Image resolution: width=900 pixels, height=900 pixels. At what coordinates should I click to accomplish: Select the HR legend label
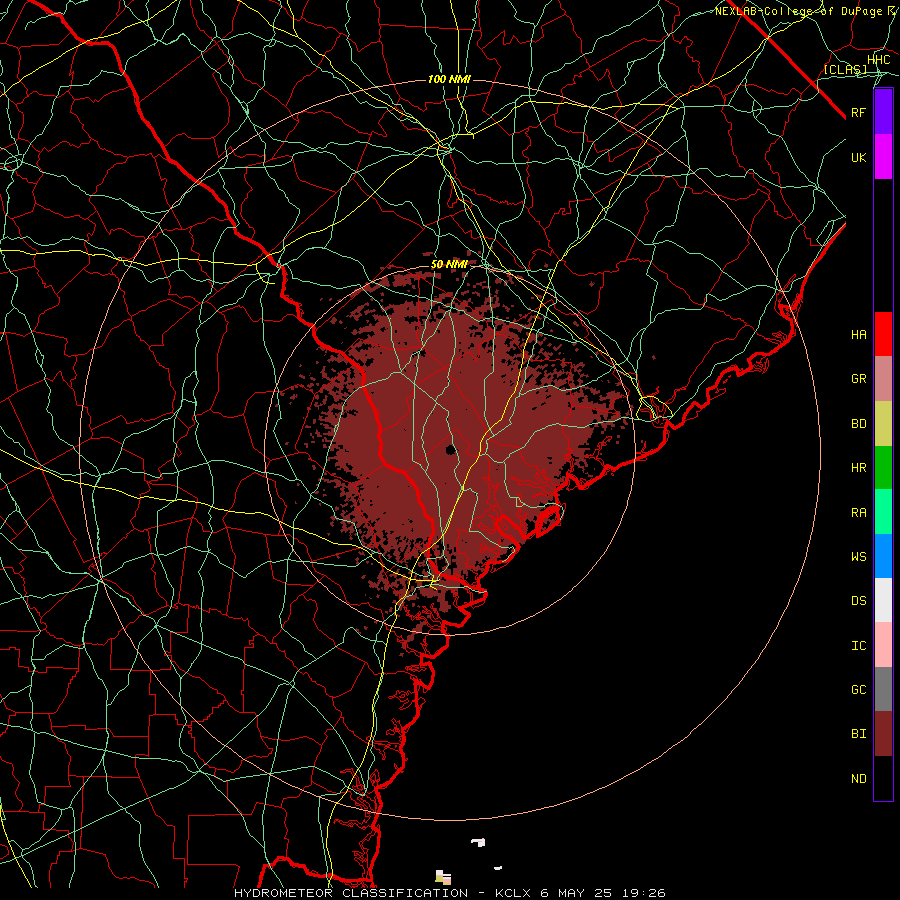point(859,468)
